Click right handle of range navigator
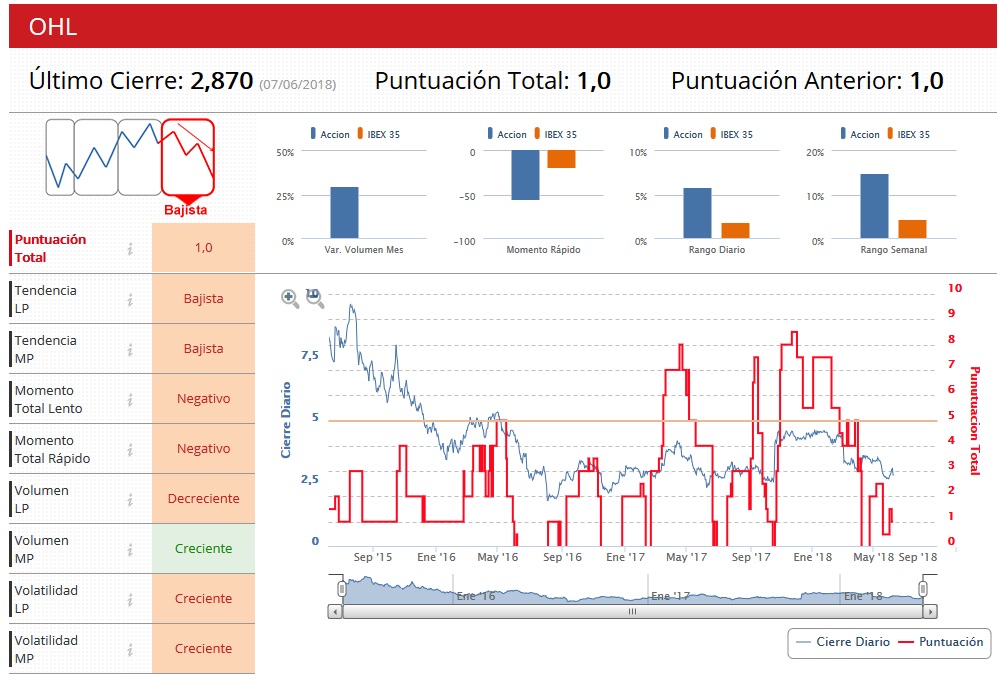Viewport: 1004px width, 674px height. (x=923, y=588)
